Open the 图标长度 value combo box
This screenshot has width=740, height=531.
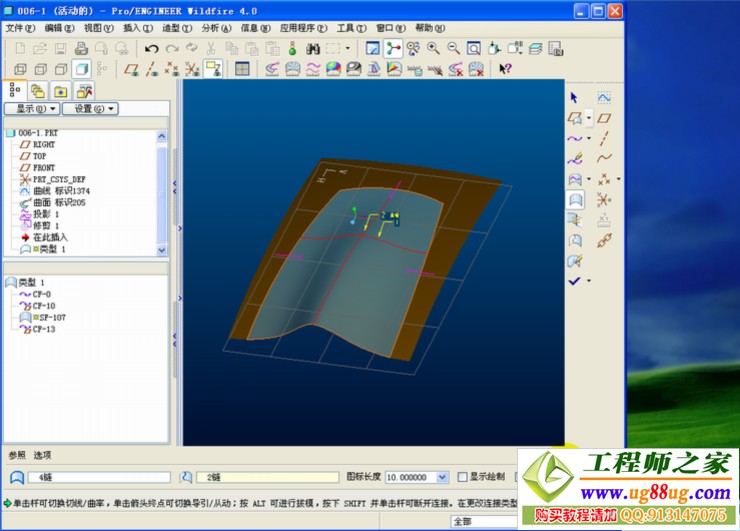tap(418, 477)
